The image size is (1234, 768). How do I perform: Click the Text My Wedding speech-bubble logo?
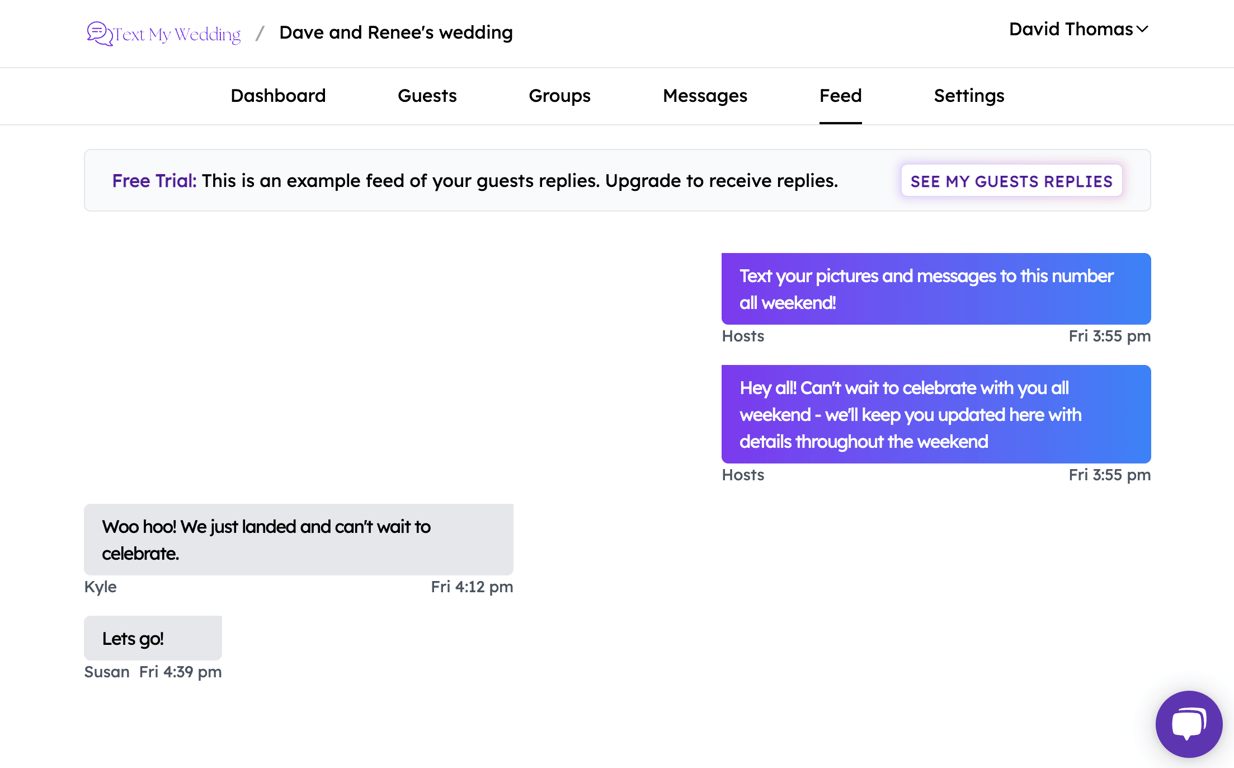[x=98, y=33]
